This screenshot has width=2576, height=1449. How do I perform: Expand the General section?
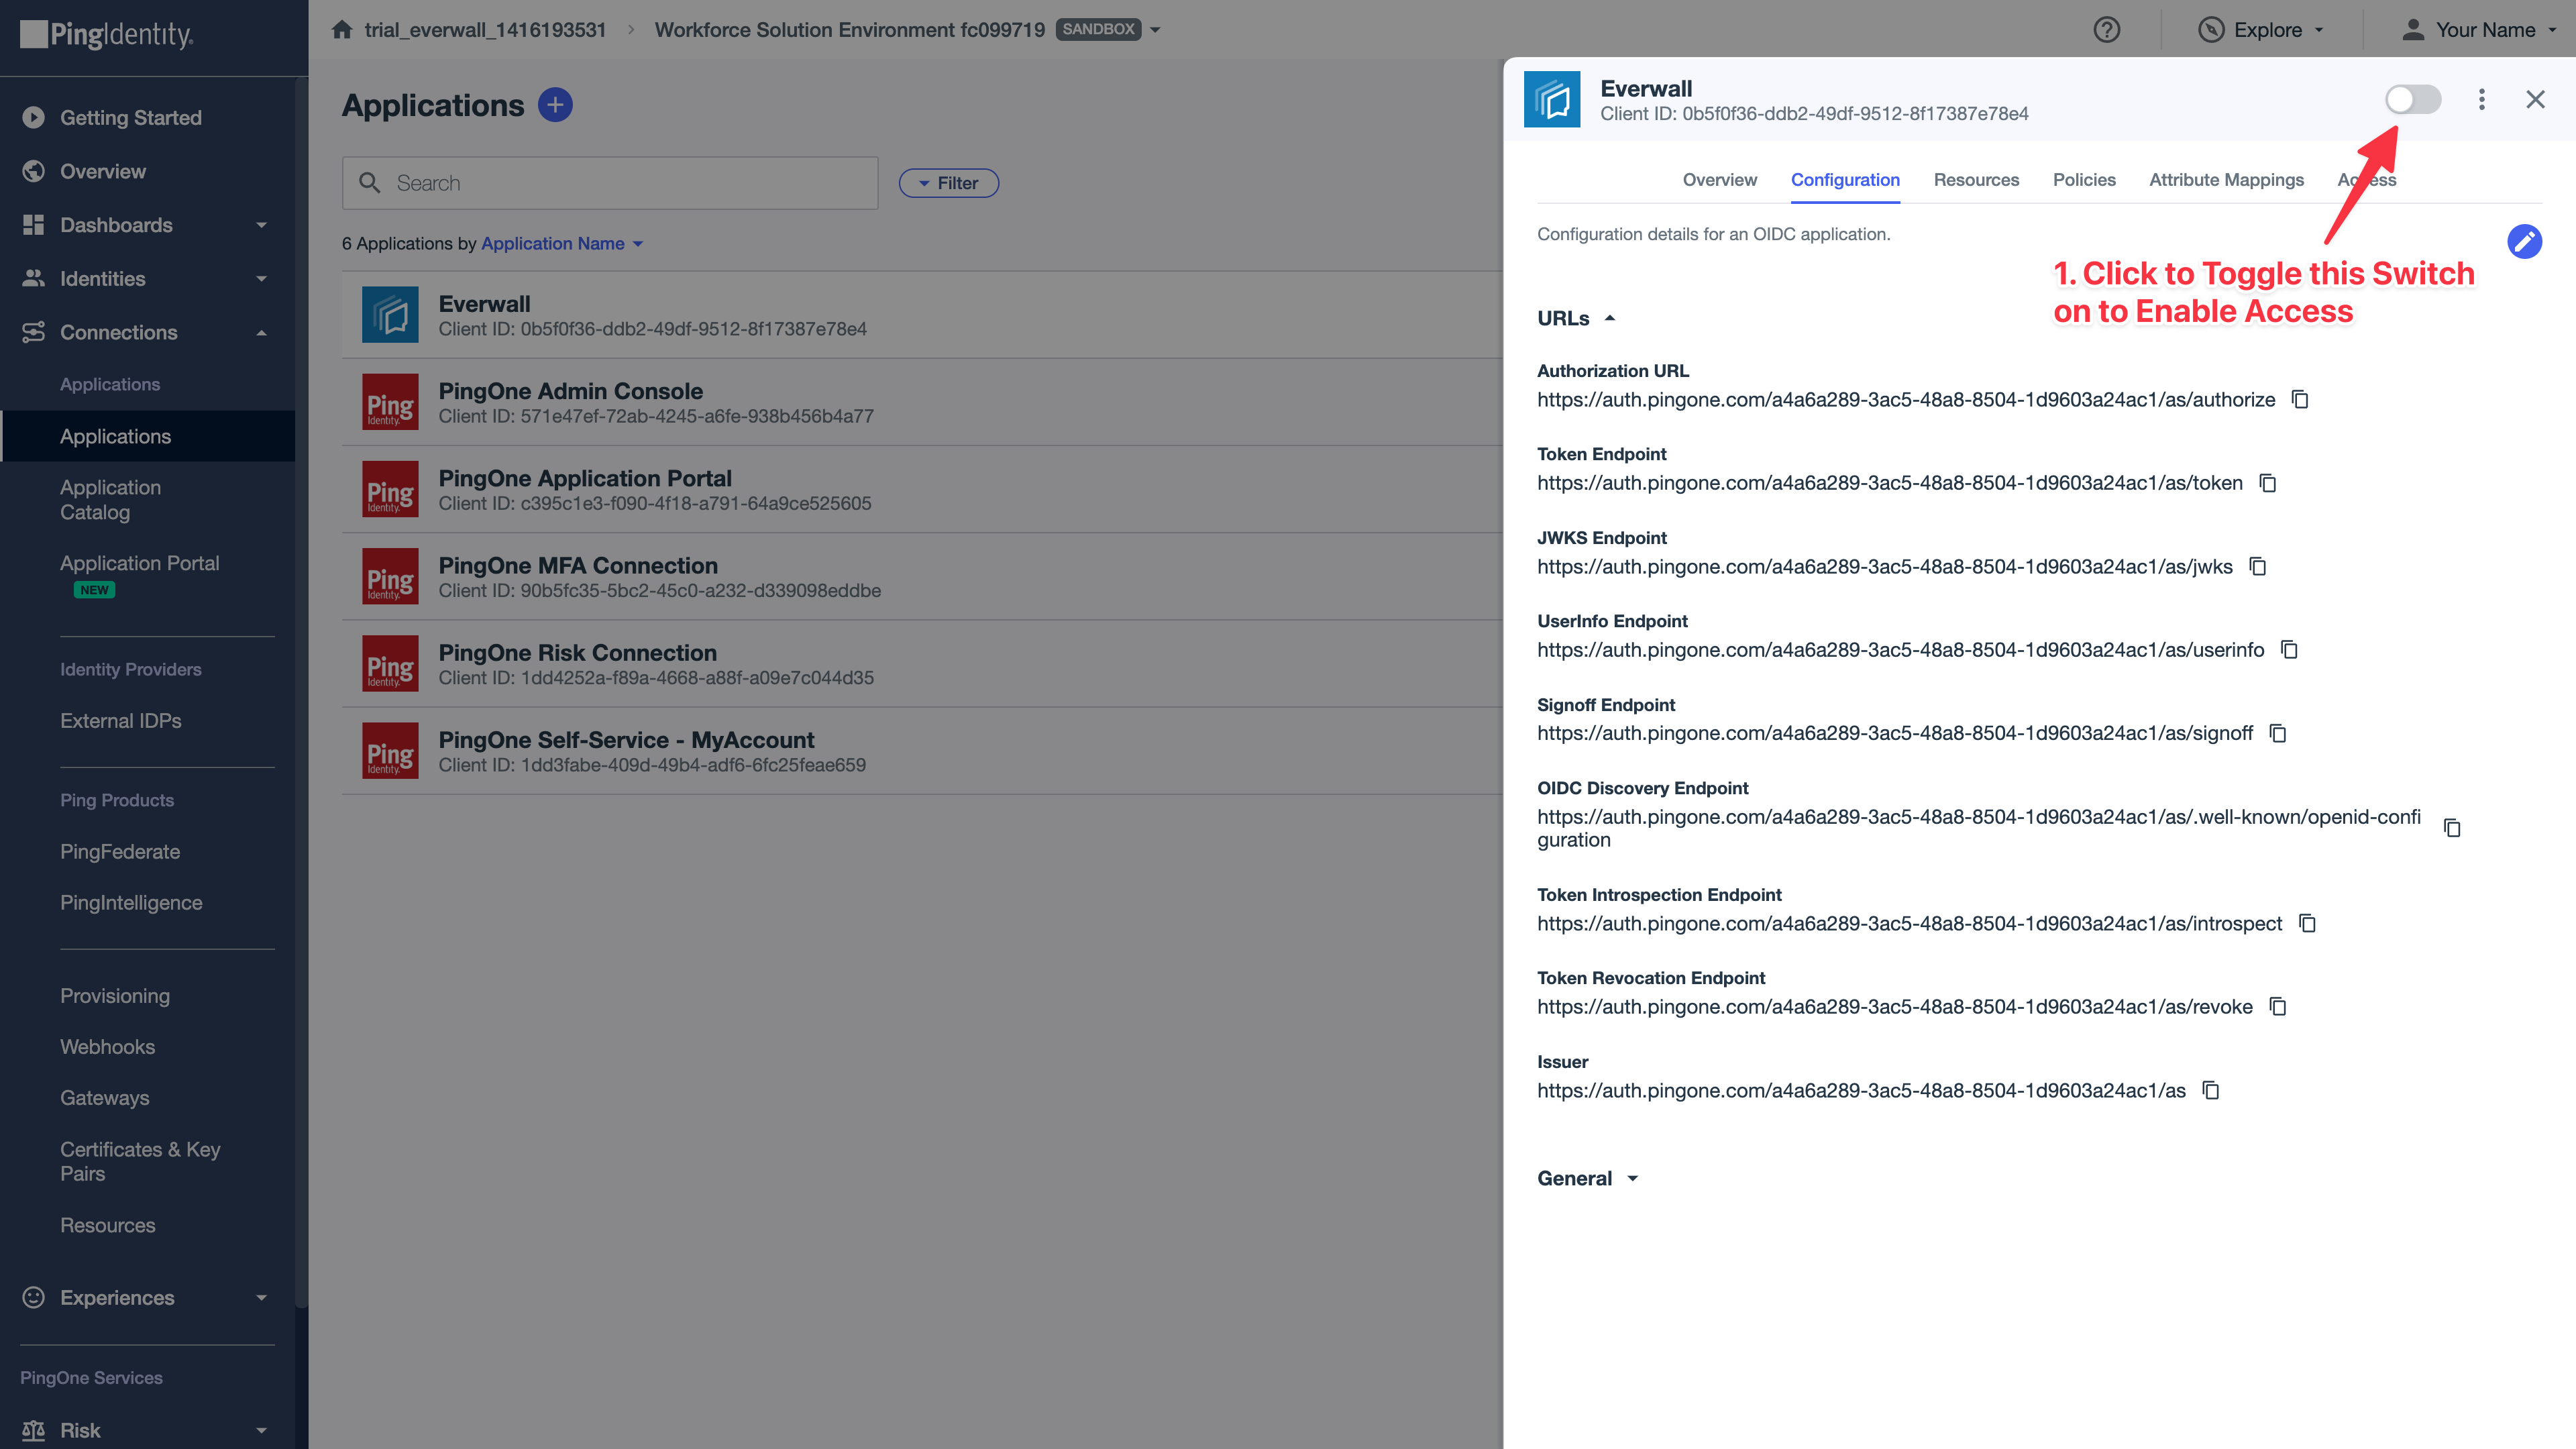[x=1587, y=1179]
